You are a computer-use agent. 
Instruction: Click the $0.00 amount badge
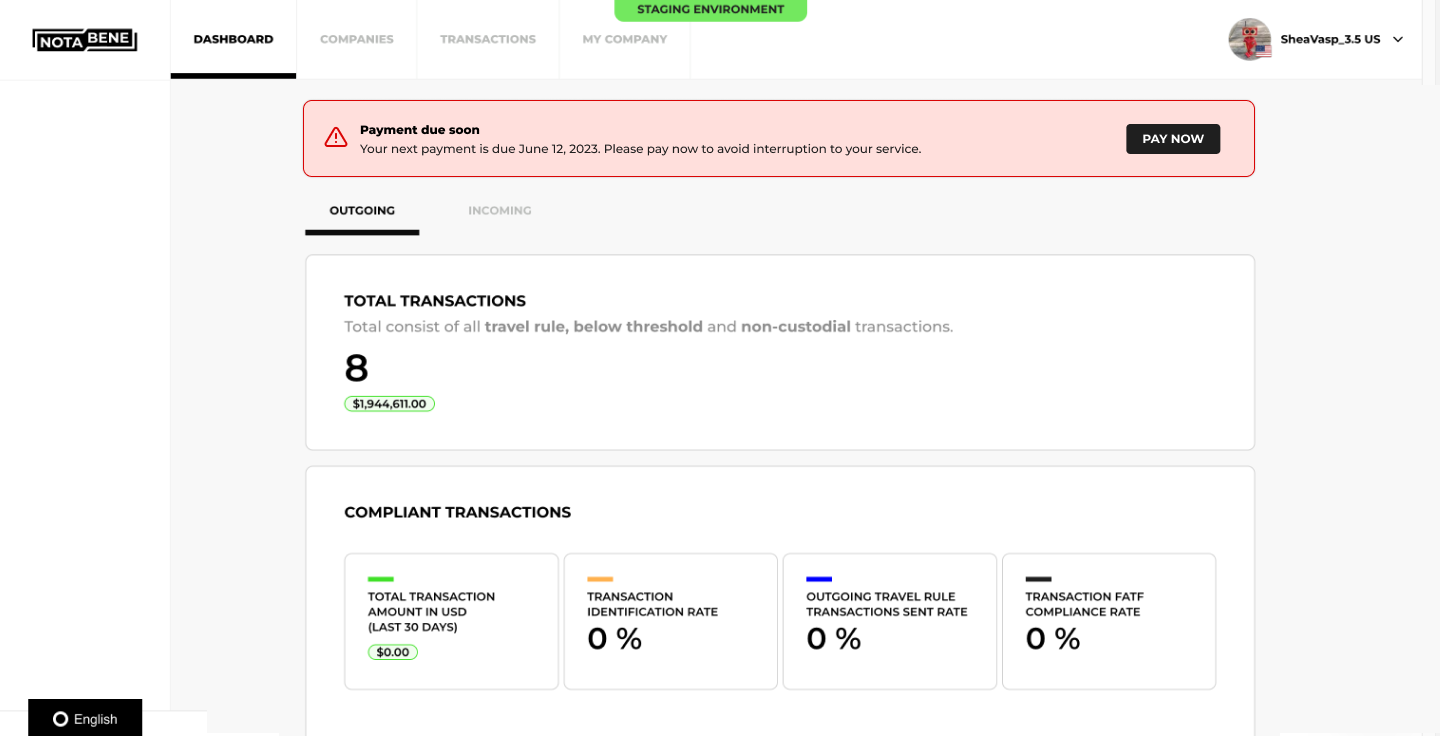click(x=393, y=652)
